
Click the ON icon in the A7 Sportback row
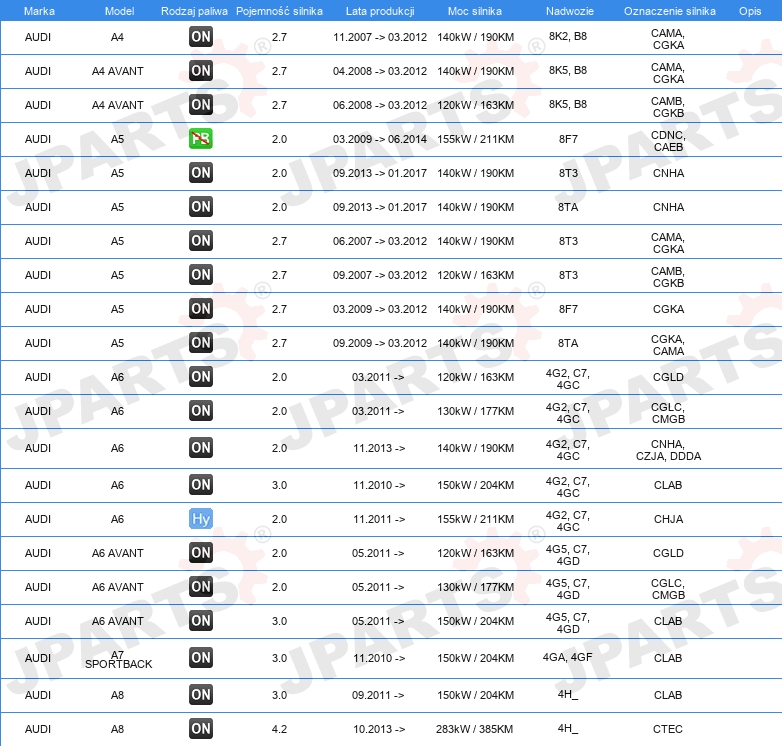coord(201,657)
